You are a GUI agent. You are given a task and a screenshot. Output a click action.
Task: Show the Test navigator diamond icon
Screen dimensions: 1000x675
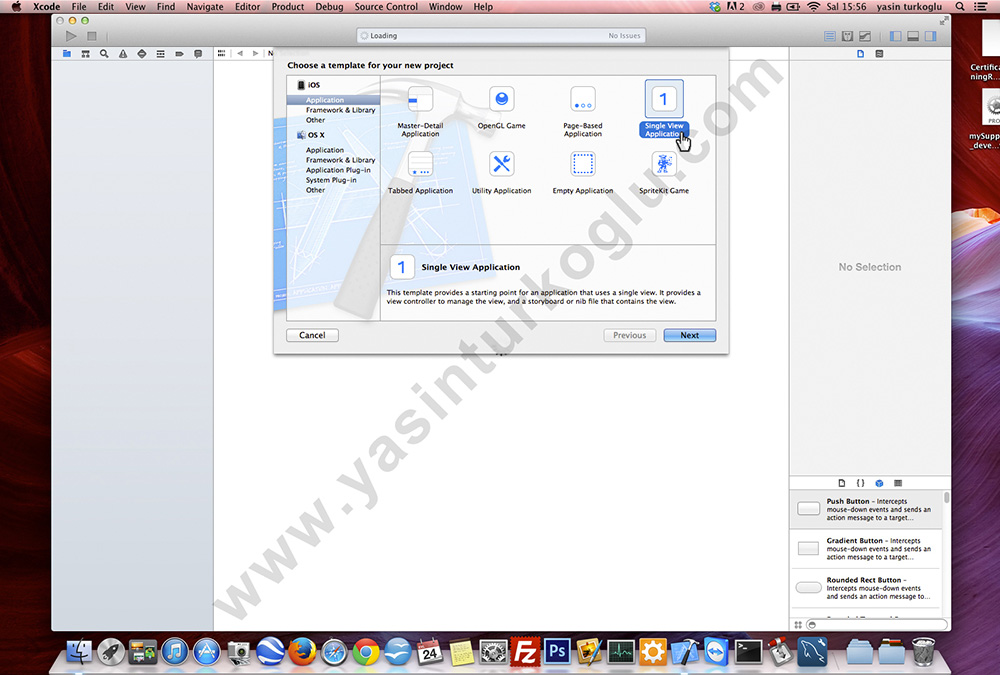142,54
